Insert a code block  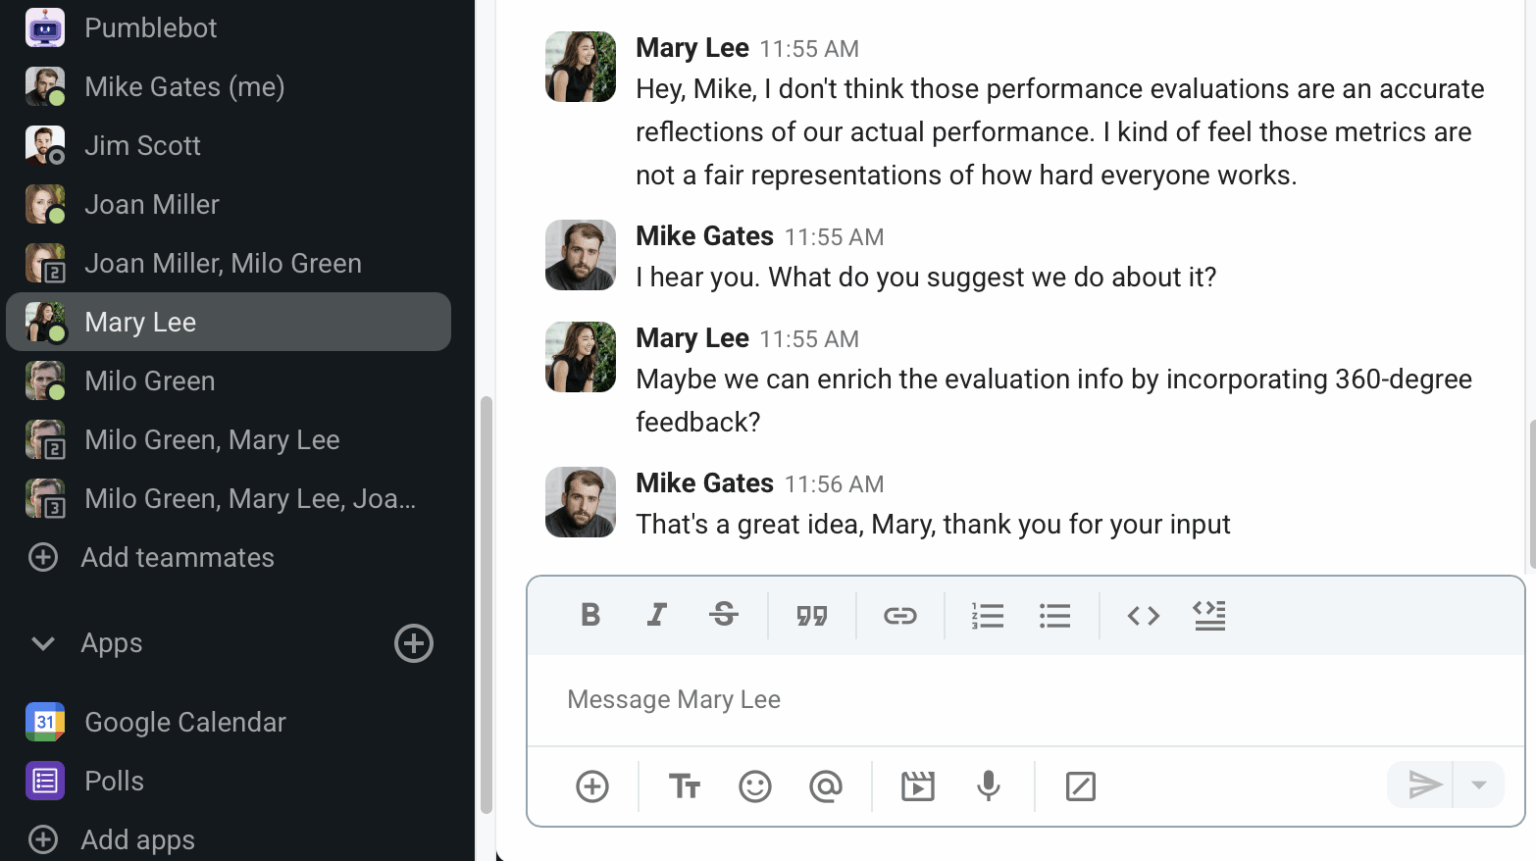point(1210,615)
